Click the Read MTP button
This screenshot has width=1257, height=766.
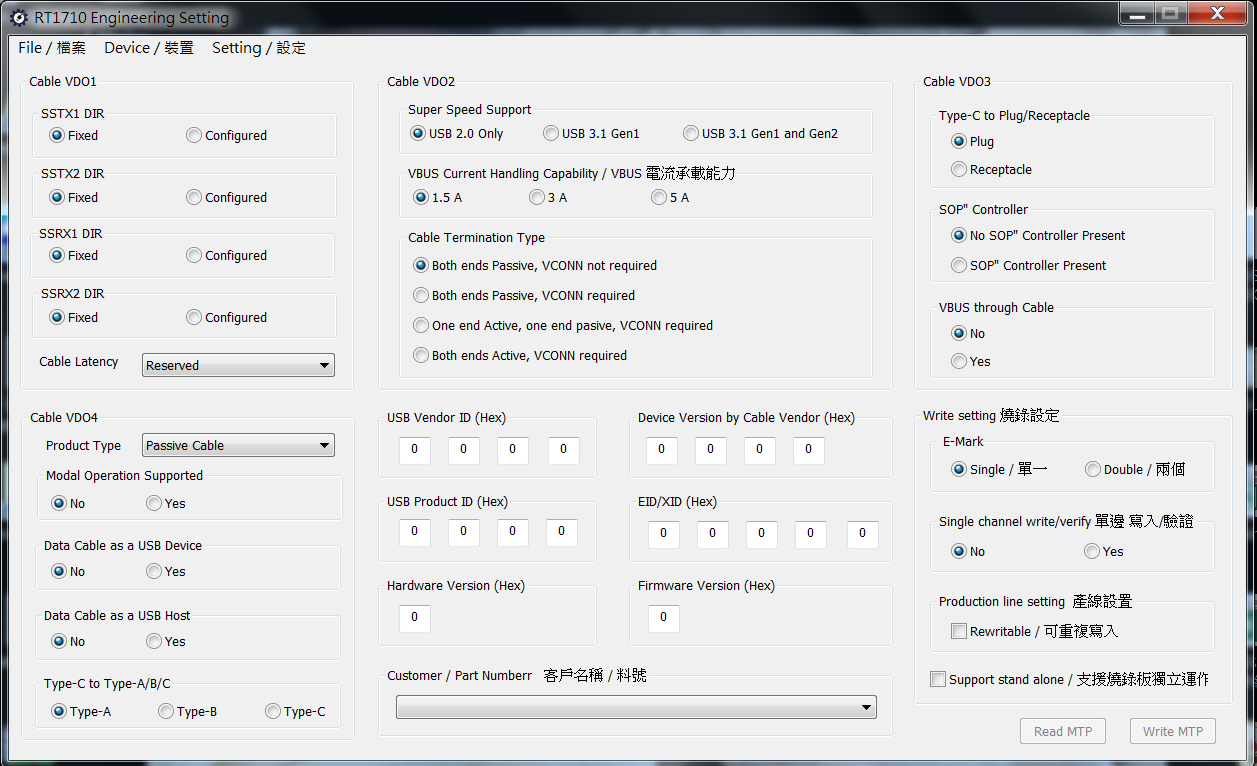(1063, 731)
